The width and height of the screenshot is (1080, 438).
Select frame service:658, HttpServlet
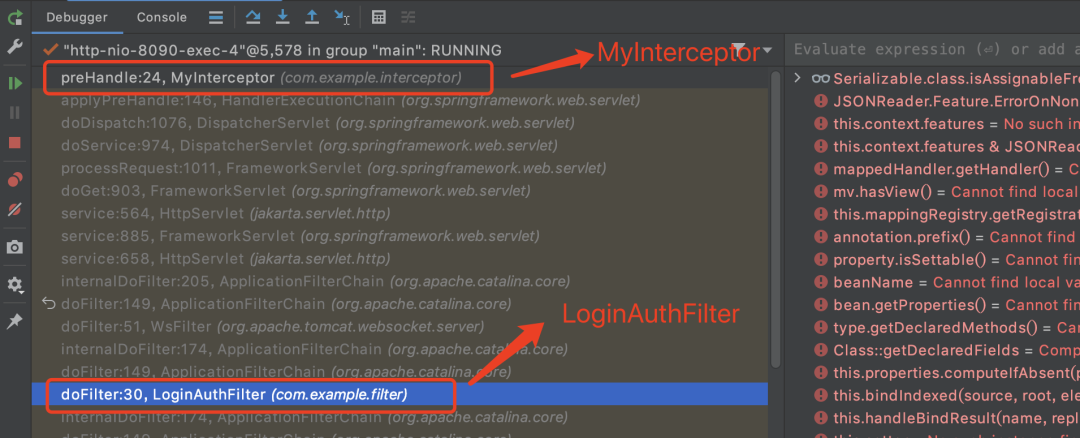click(x=399, y=259)
